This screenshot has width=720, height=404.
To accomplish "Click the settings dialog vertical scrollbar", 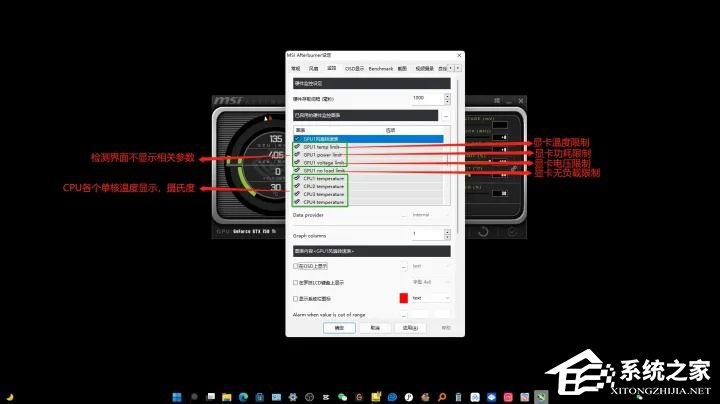I will tap(457, 156).
